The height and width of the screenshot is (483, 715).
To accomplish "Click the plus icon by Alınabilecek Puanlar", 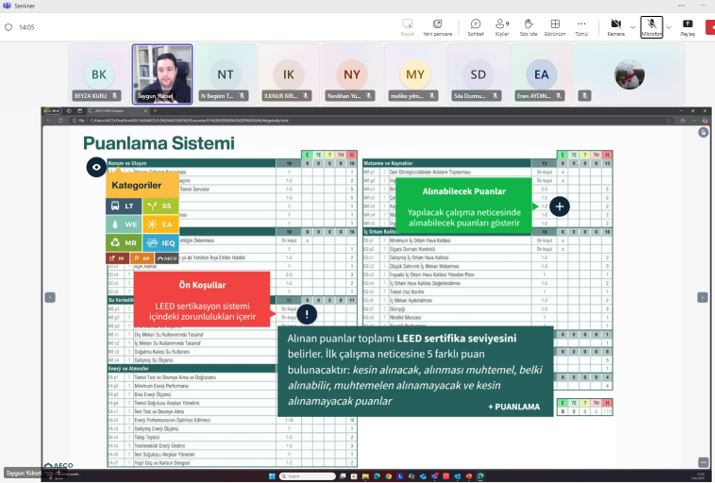I will [x=560, y=207].
